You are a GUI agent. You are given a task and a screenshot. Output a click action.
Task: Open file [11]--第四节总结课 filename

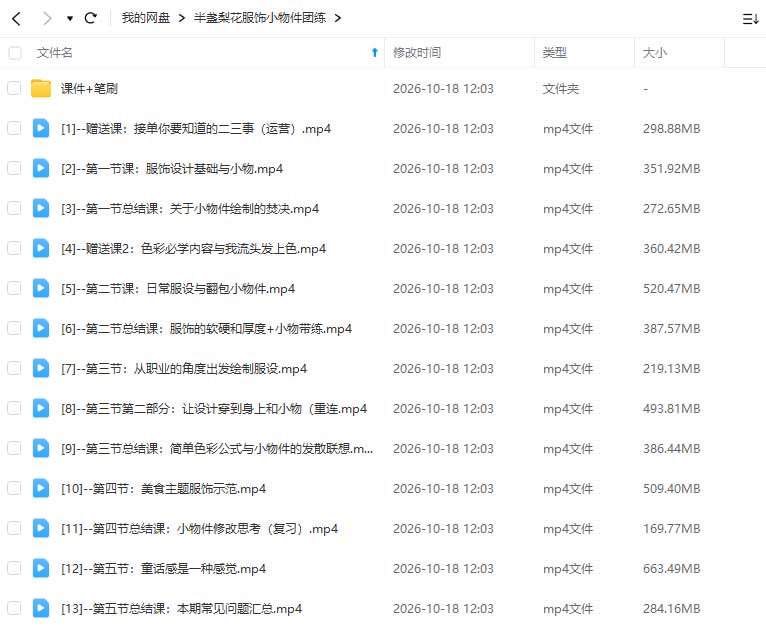click(199, 529)
